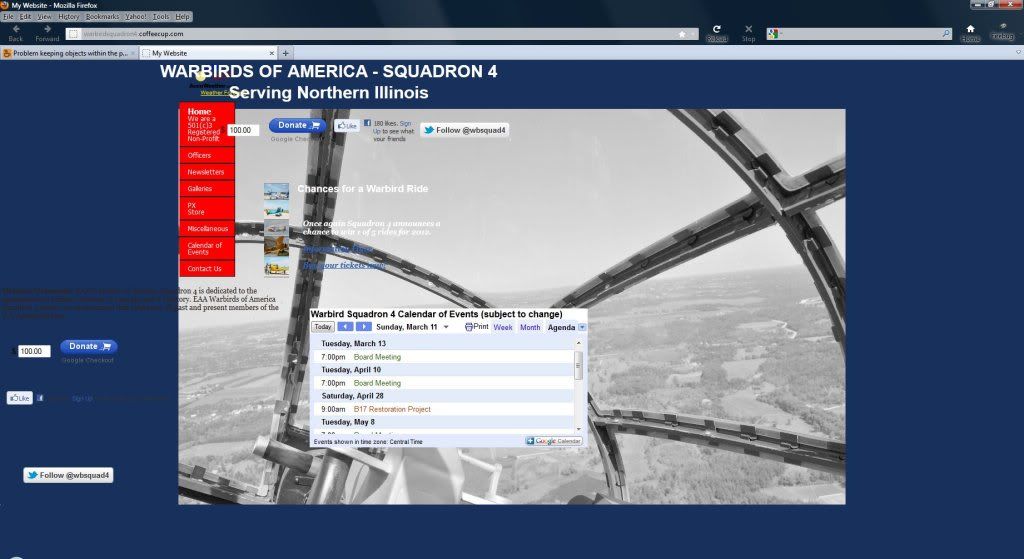The height and width of the screenshot is (559, 1024).
Task: Click the Google search box
Action: point(859,33)
